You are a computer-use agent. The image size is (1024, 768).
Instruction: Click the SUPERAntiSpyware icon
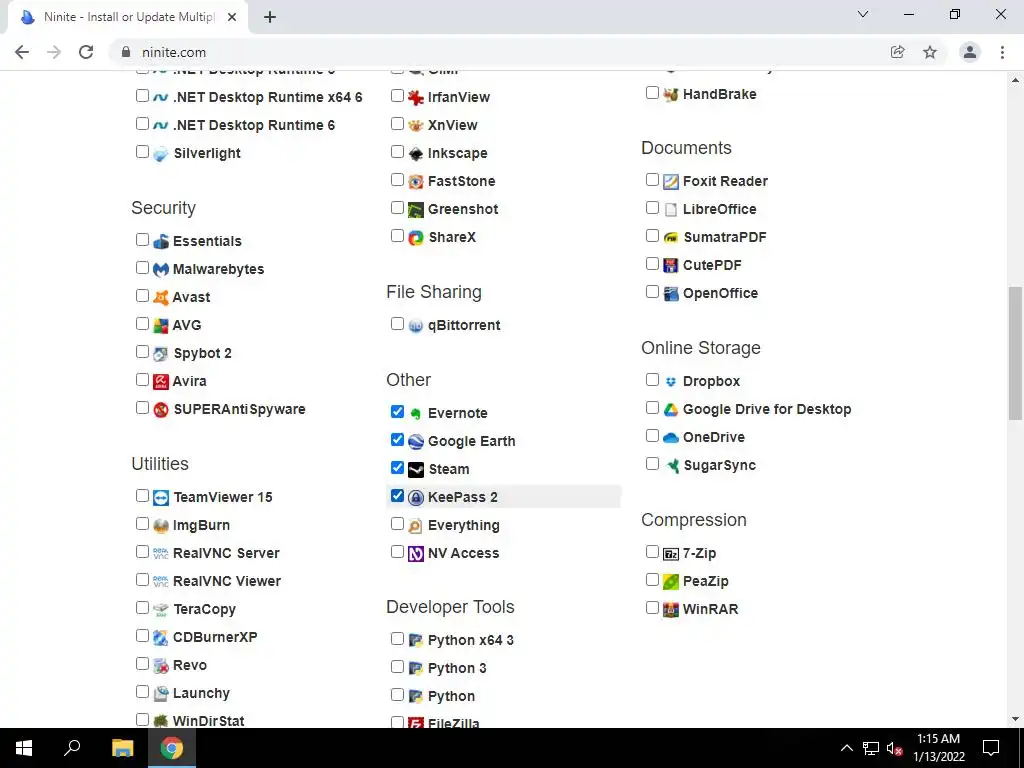(x=161, y=409)
